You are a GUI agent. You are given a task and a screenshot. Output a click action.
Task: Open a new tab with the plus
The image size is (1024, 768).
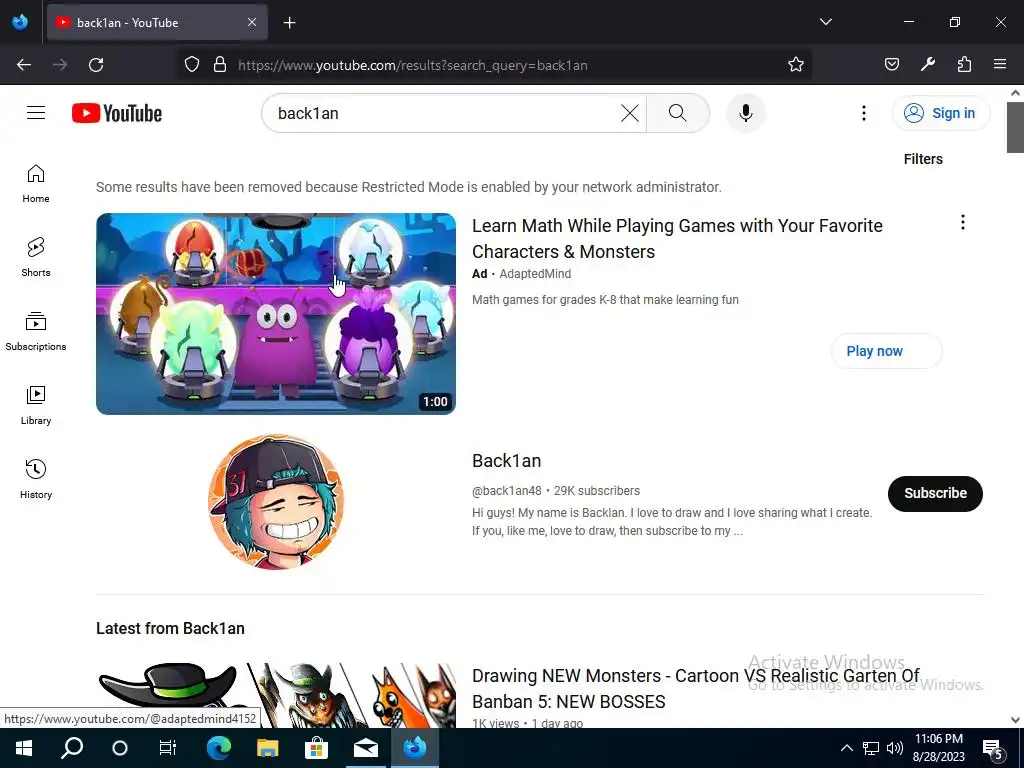tap(290, 23)
